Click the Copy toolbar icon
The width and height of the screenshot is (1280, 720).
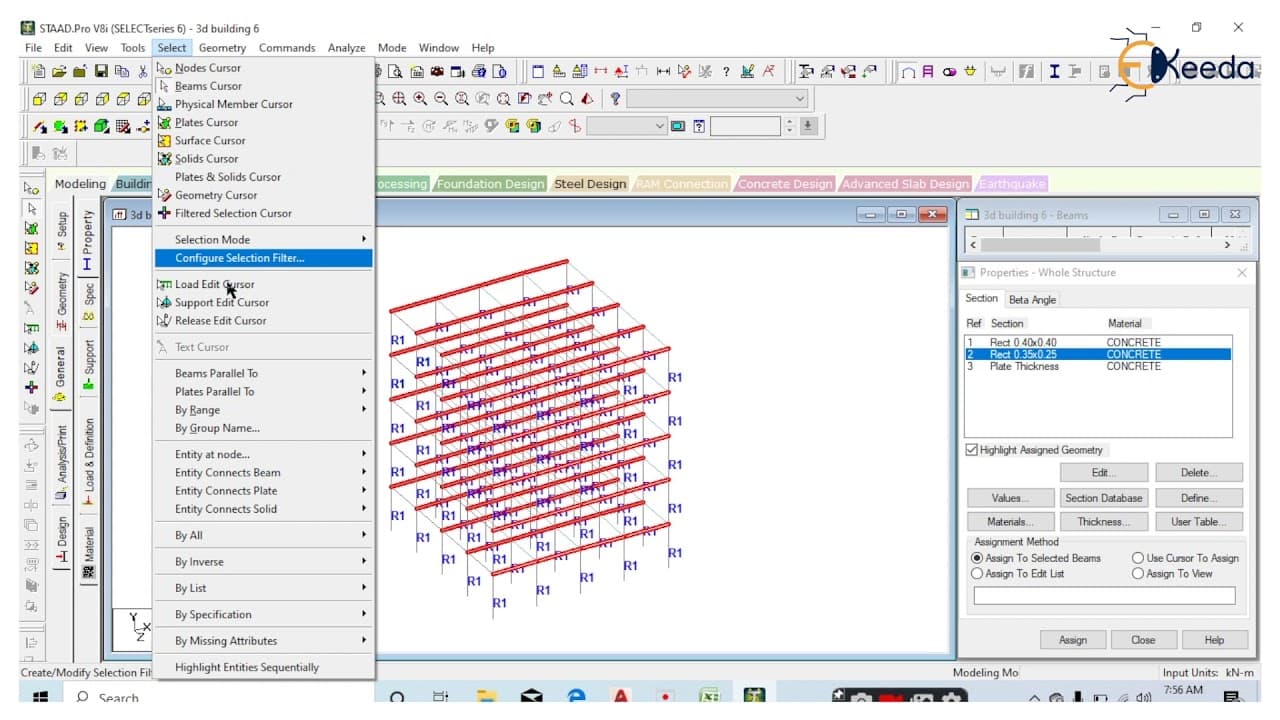click(122, 72)
